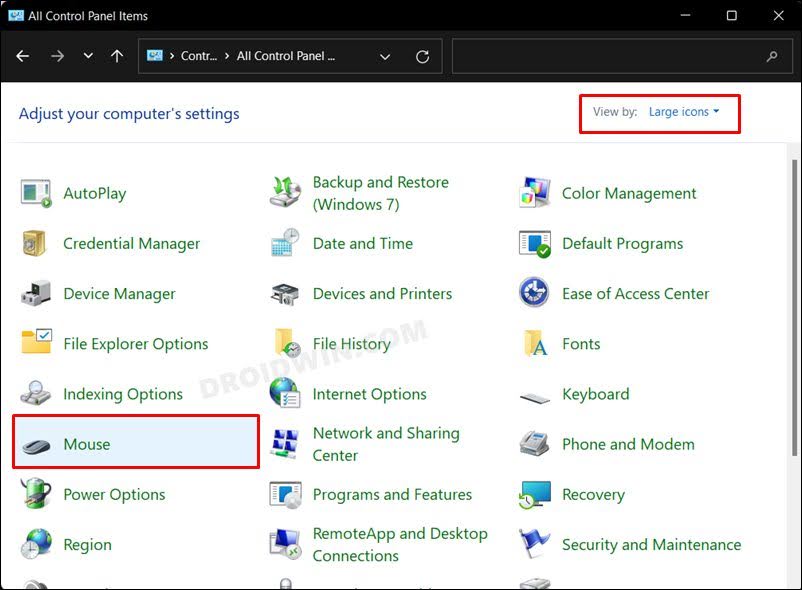Click the Region globe icon
The height and width of the screenshot is (590, 802).
coord(36,543)
